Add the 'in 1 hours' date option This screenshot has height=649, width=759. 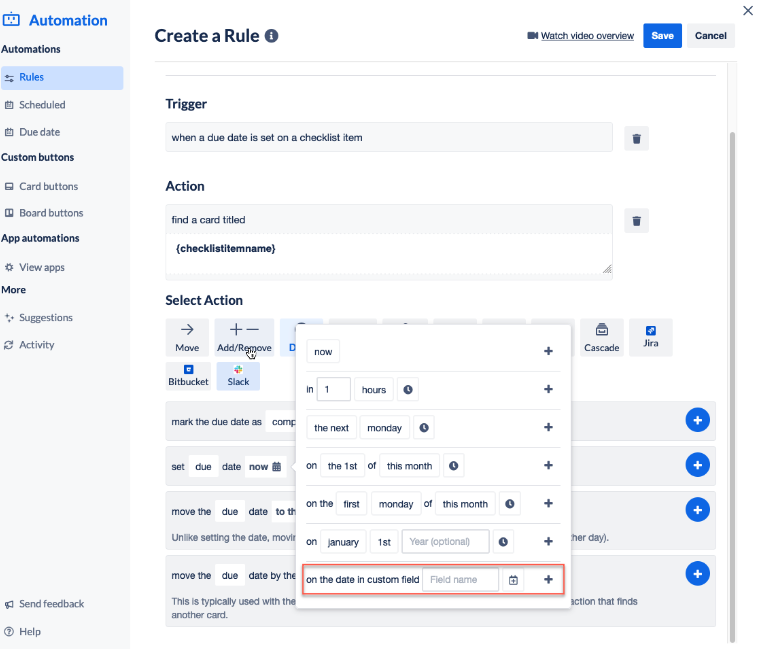click(x=548, y=389)
